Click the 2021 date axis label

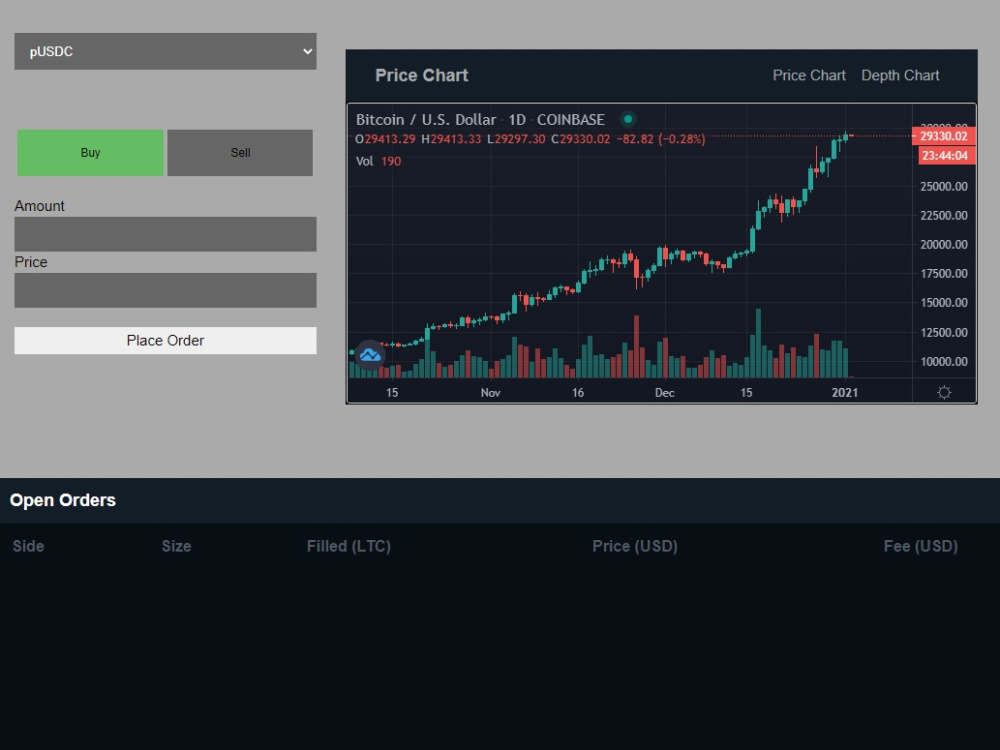click(x=844, y=393)
